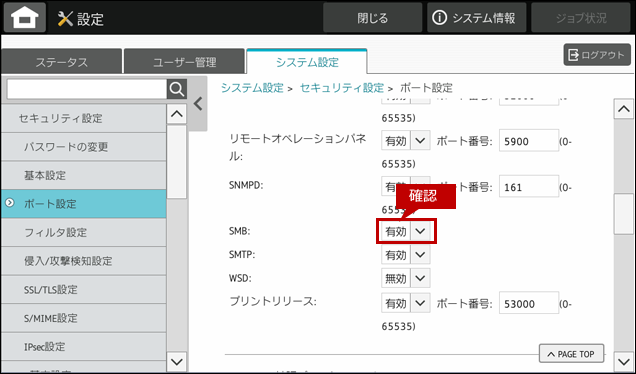Viewport: 636px width, 374px height.
Task: Click the プリントリリース: label
Action: pos(273,301)
